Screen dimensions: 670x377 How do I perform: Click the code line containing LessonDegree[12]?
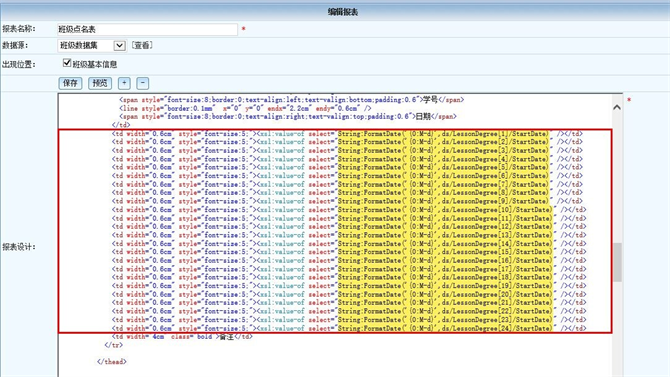tap(349, 227)
